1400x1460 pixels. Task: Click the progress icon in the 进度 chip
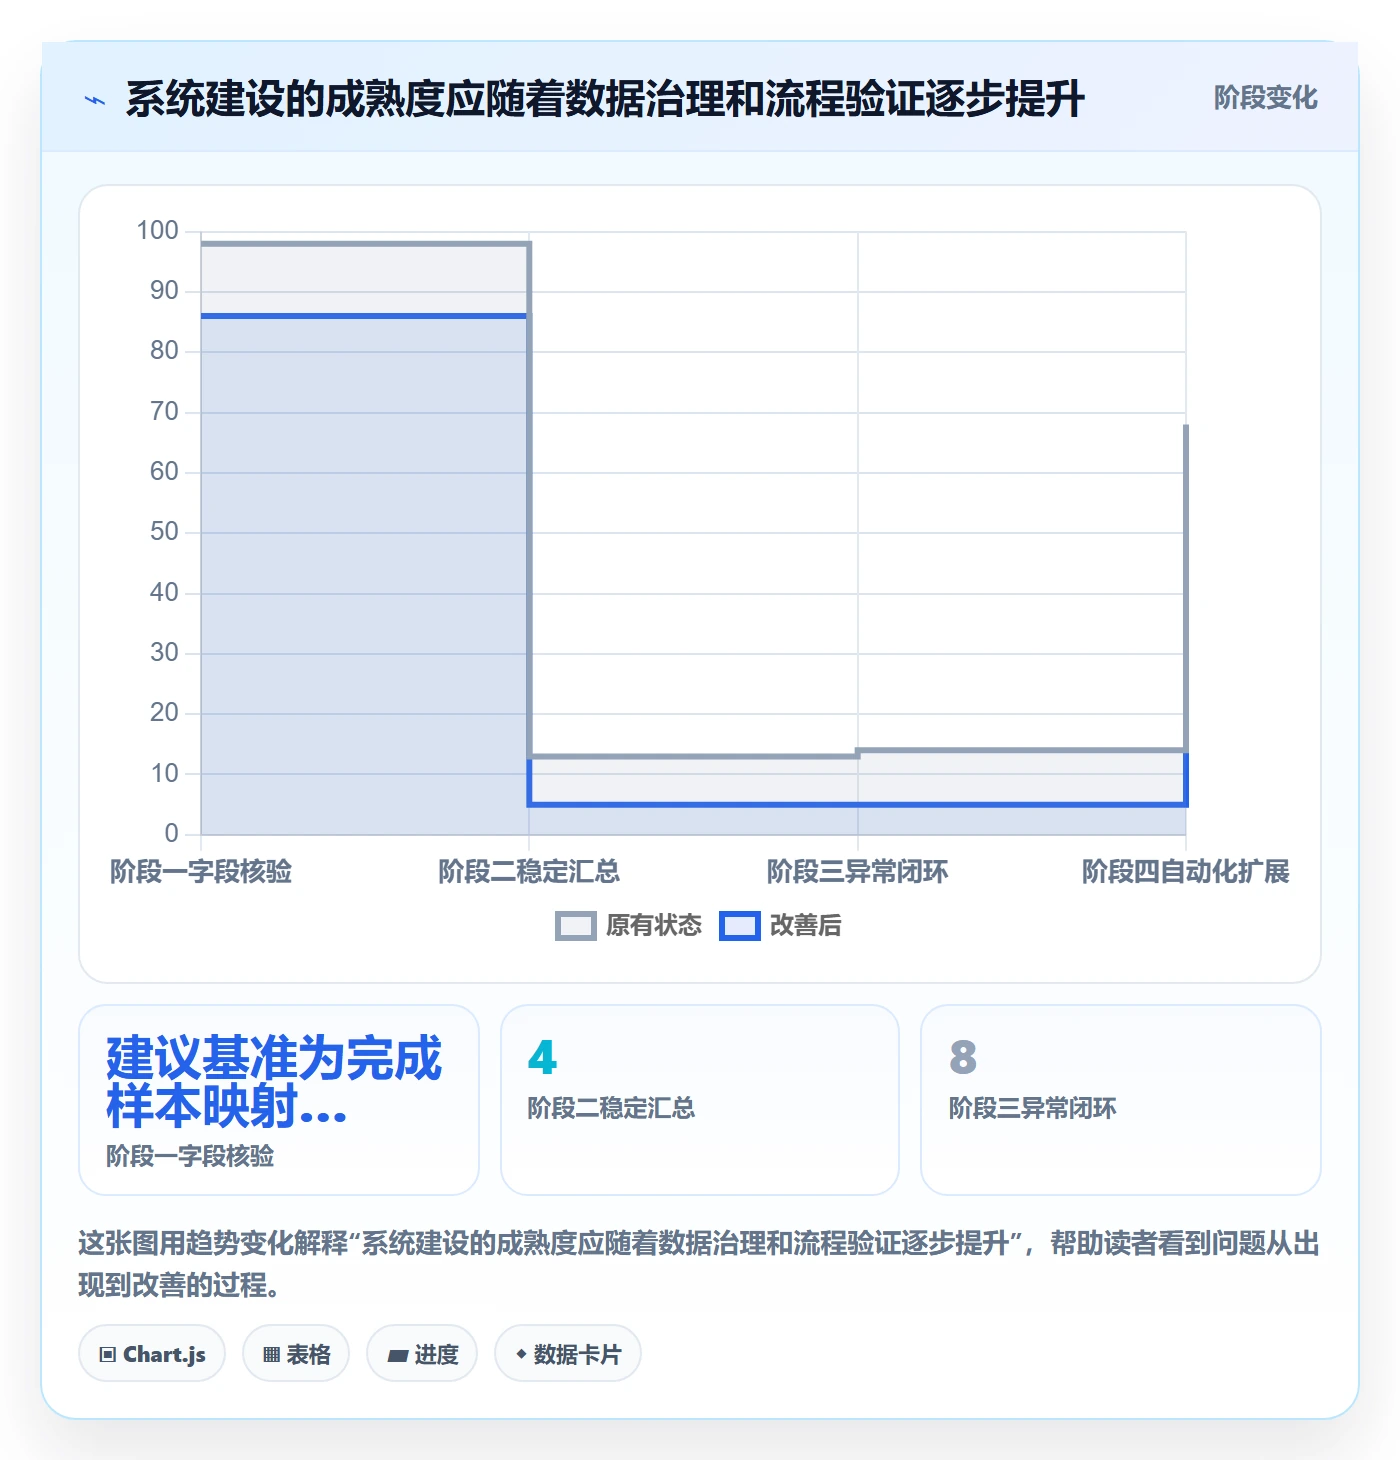click(398, 1356)
